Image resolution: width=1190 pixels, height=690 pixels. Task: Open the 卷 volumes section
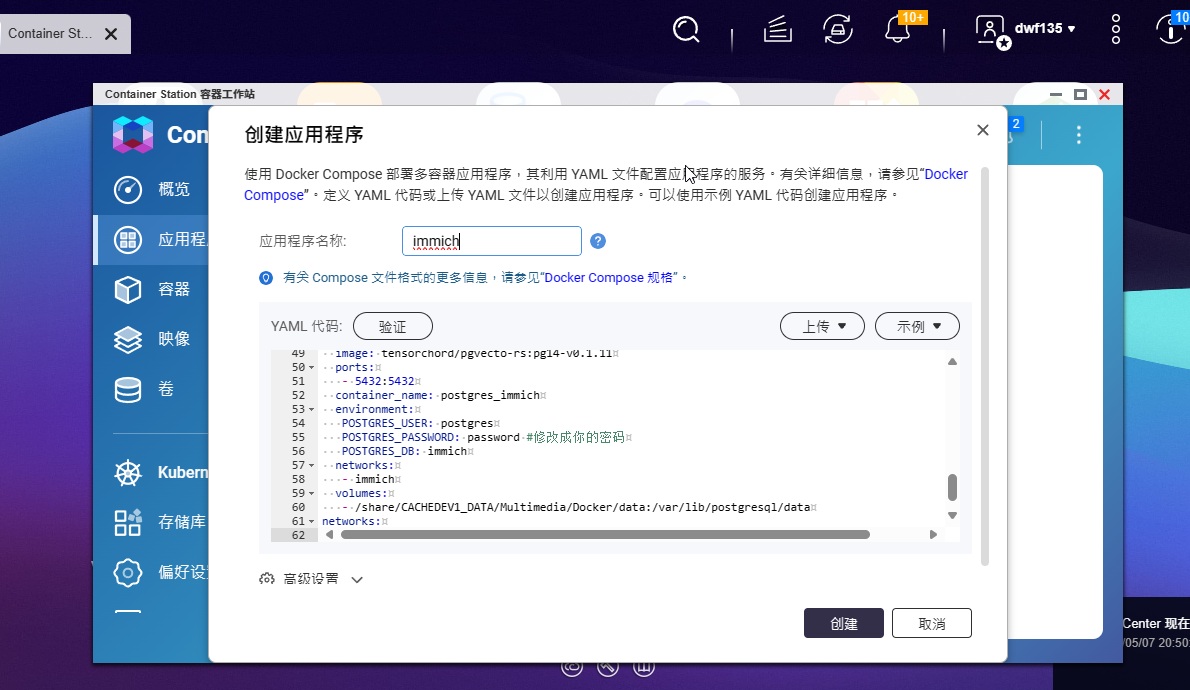coord(144,389)
